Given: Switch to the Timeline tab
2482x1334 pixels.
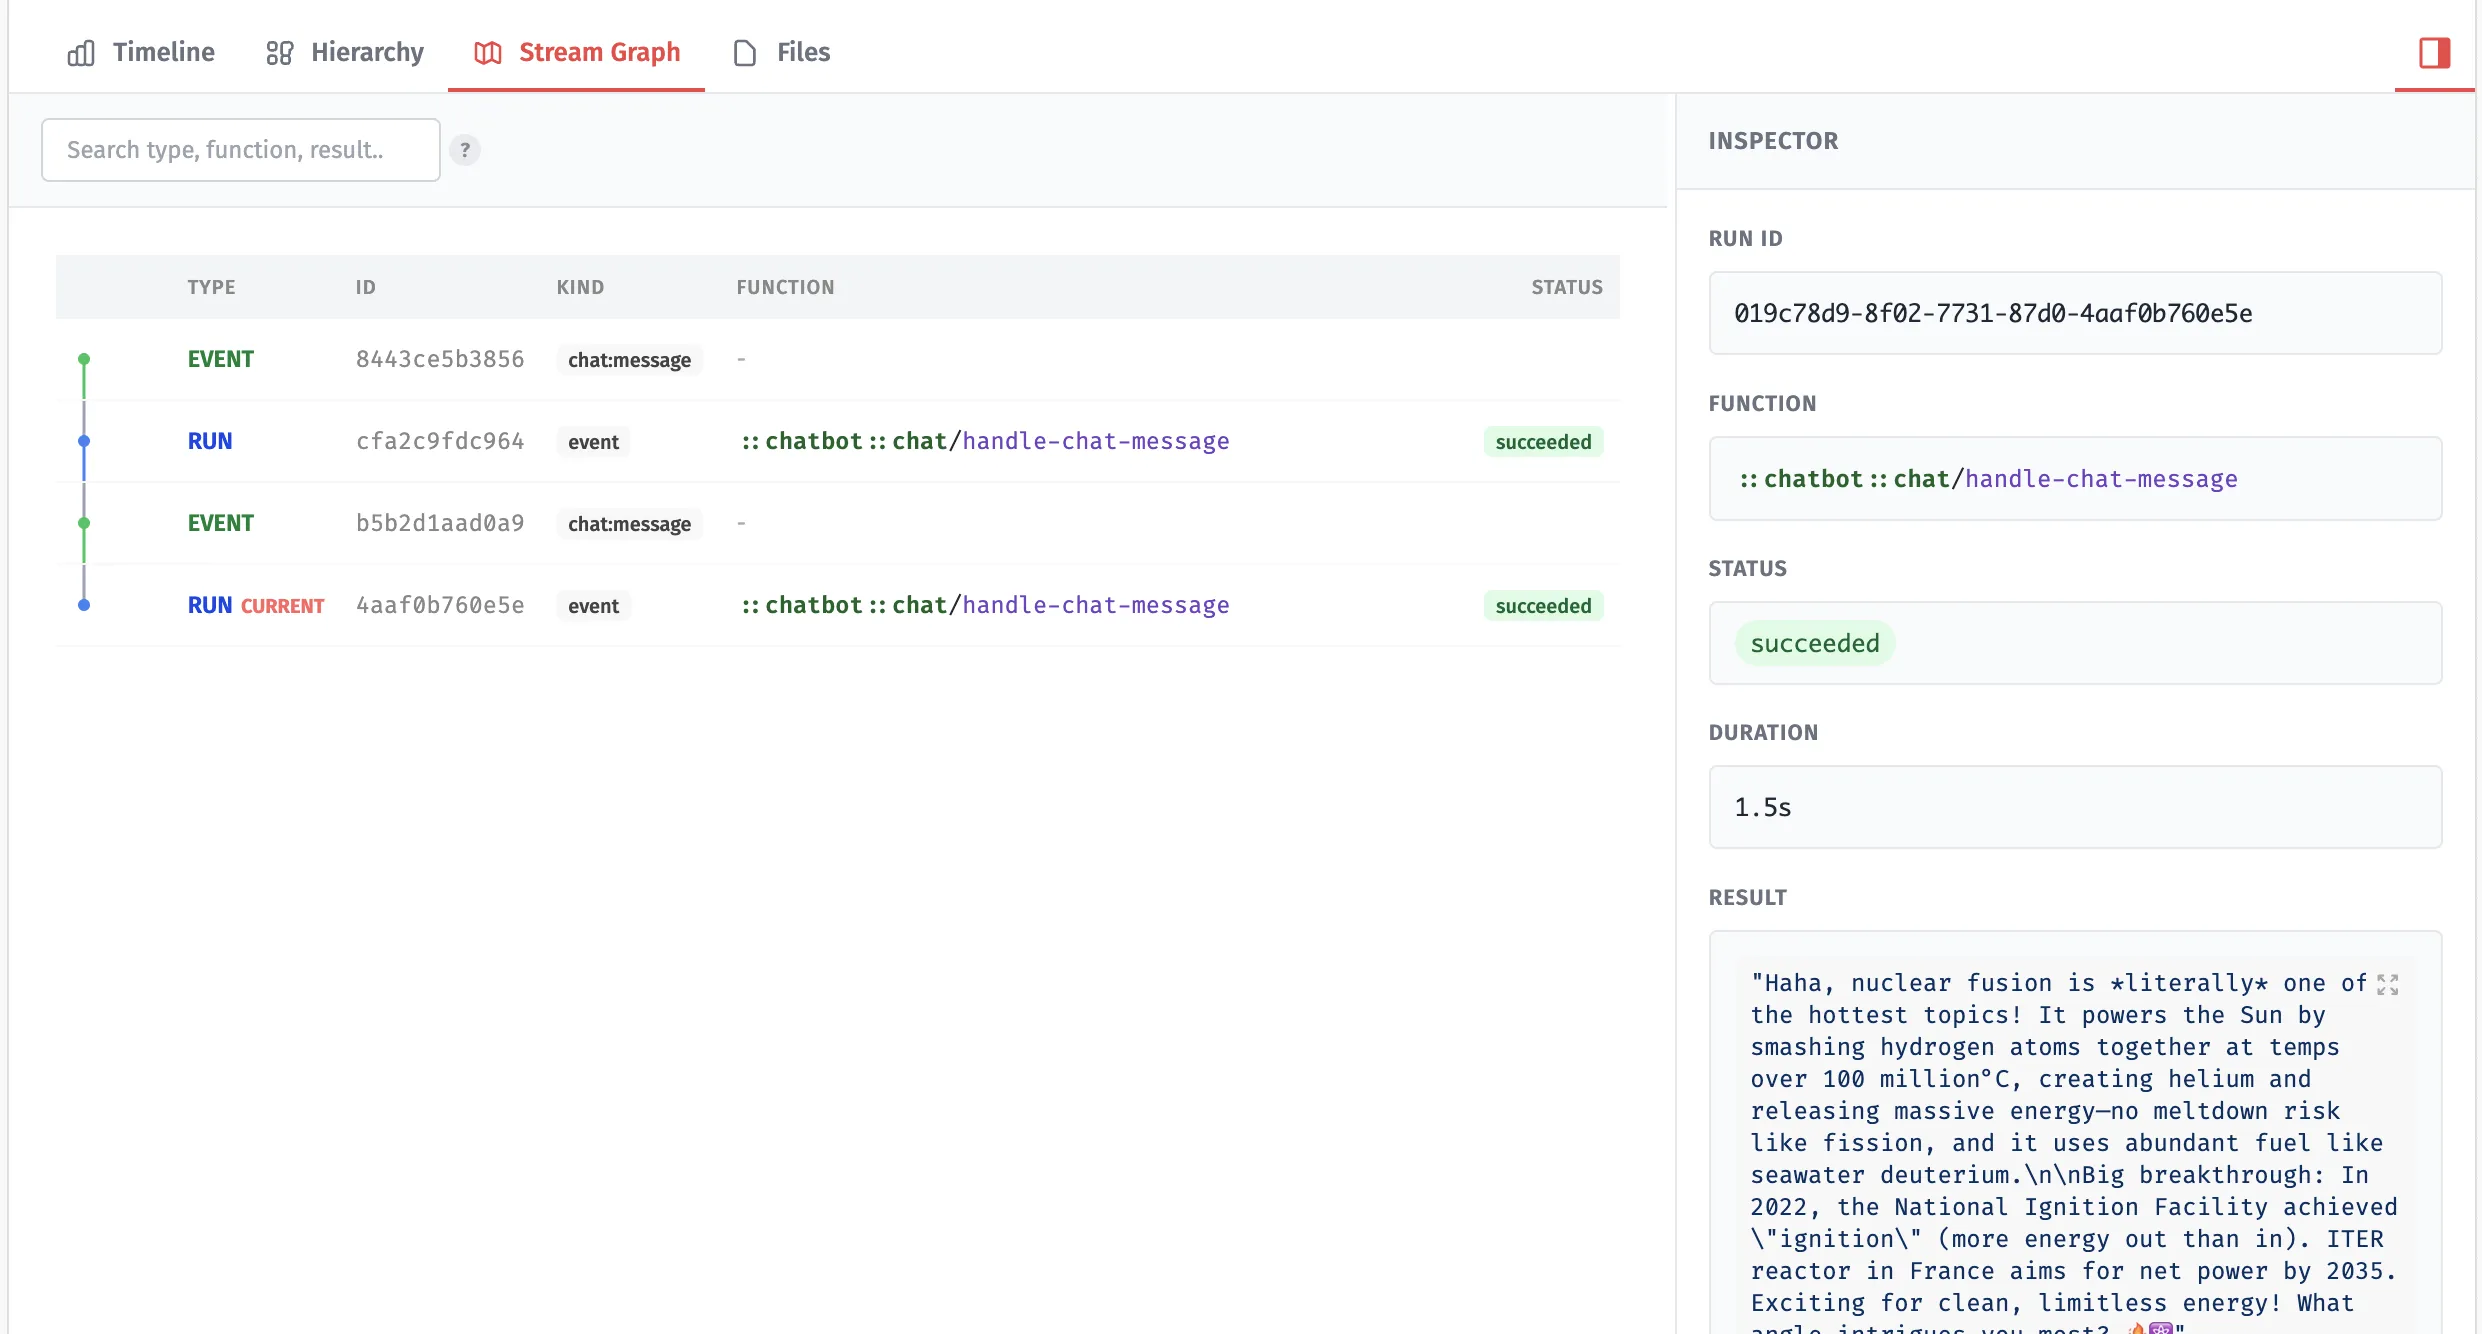Looking at the screenshot, I should tap(163, 52).
